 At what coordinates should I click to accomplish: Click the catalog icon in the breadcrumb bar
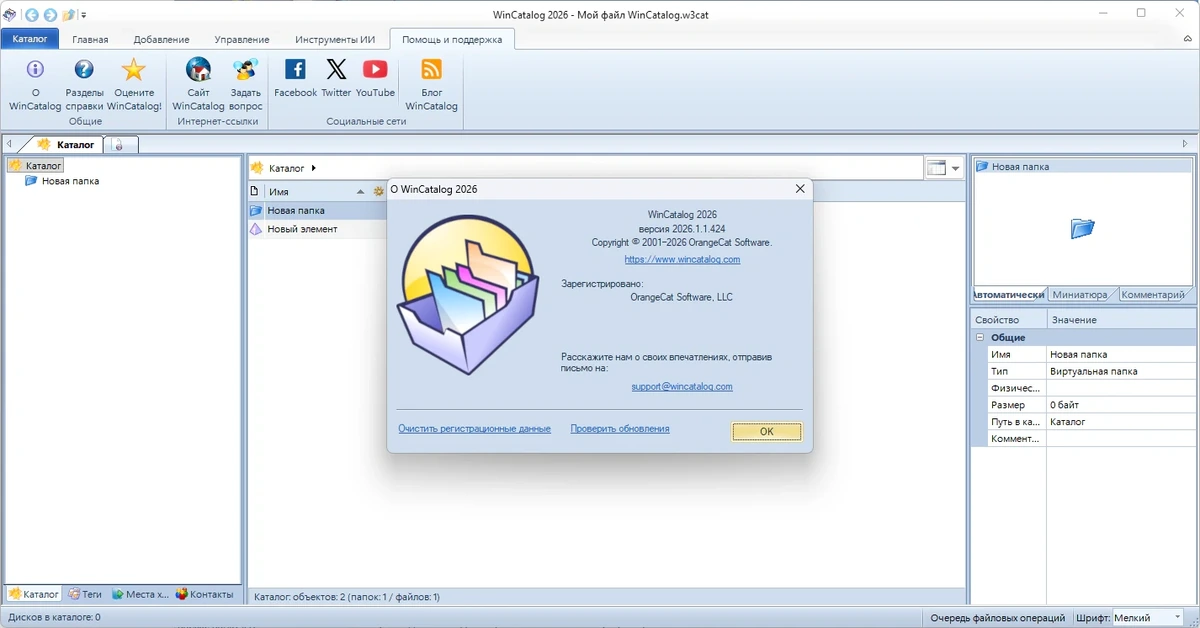257,168
